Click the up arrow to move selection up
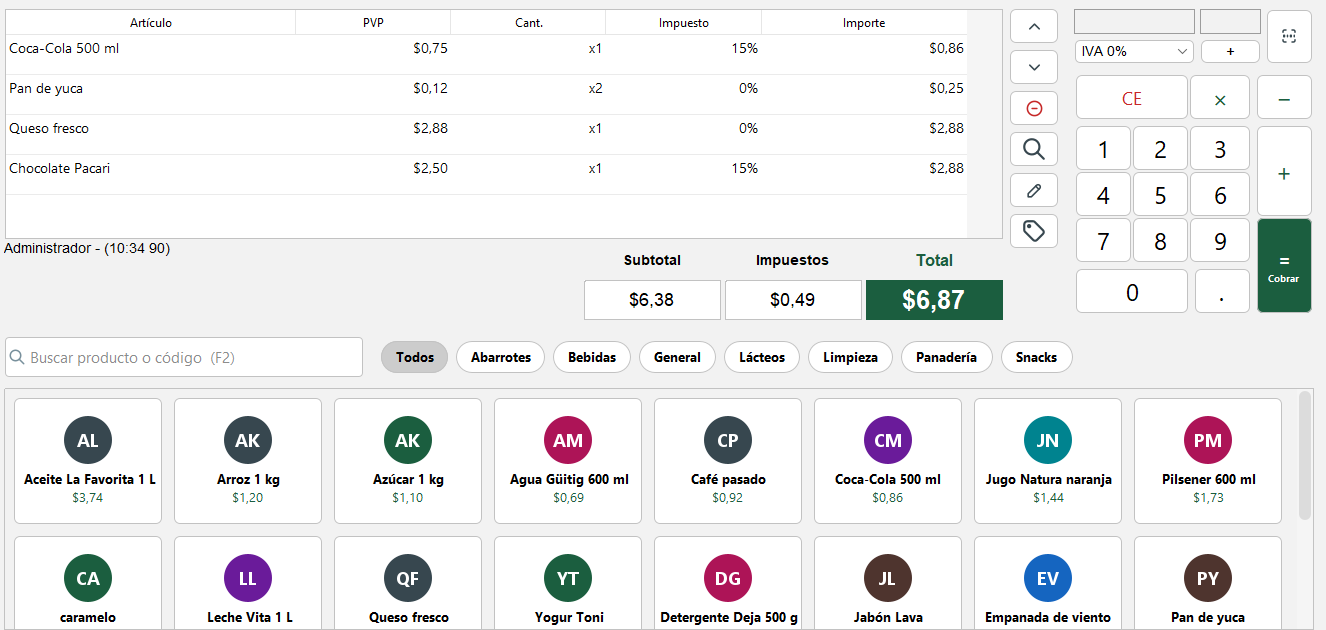Viewport: 1326px width, 630px height. (1034, 26)
